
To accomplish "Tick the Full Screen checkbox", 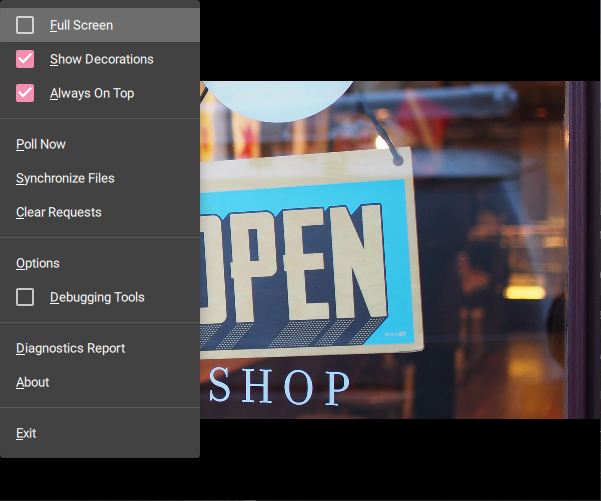I will tap(25, 25).
